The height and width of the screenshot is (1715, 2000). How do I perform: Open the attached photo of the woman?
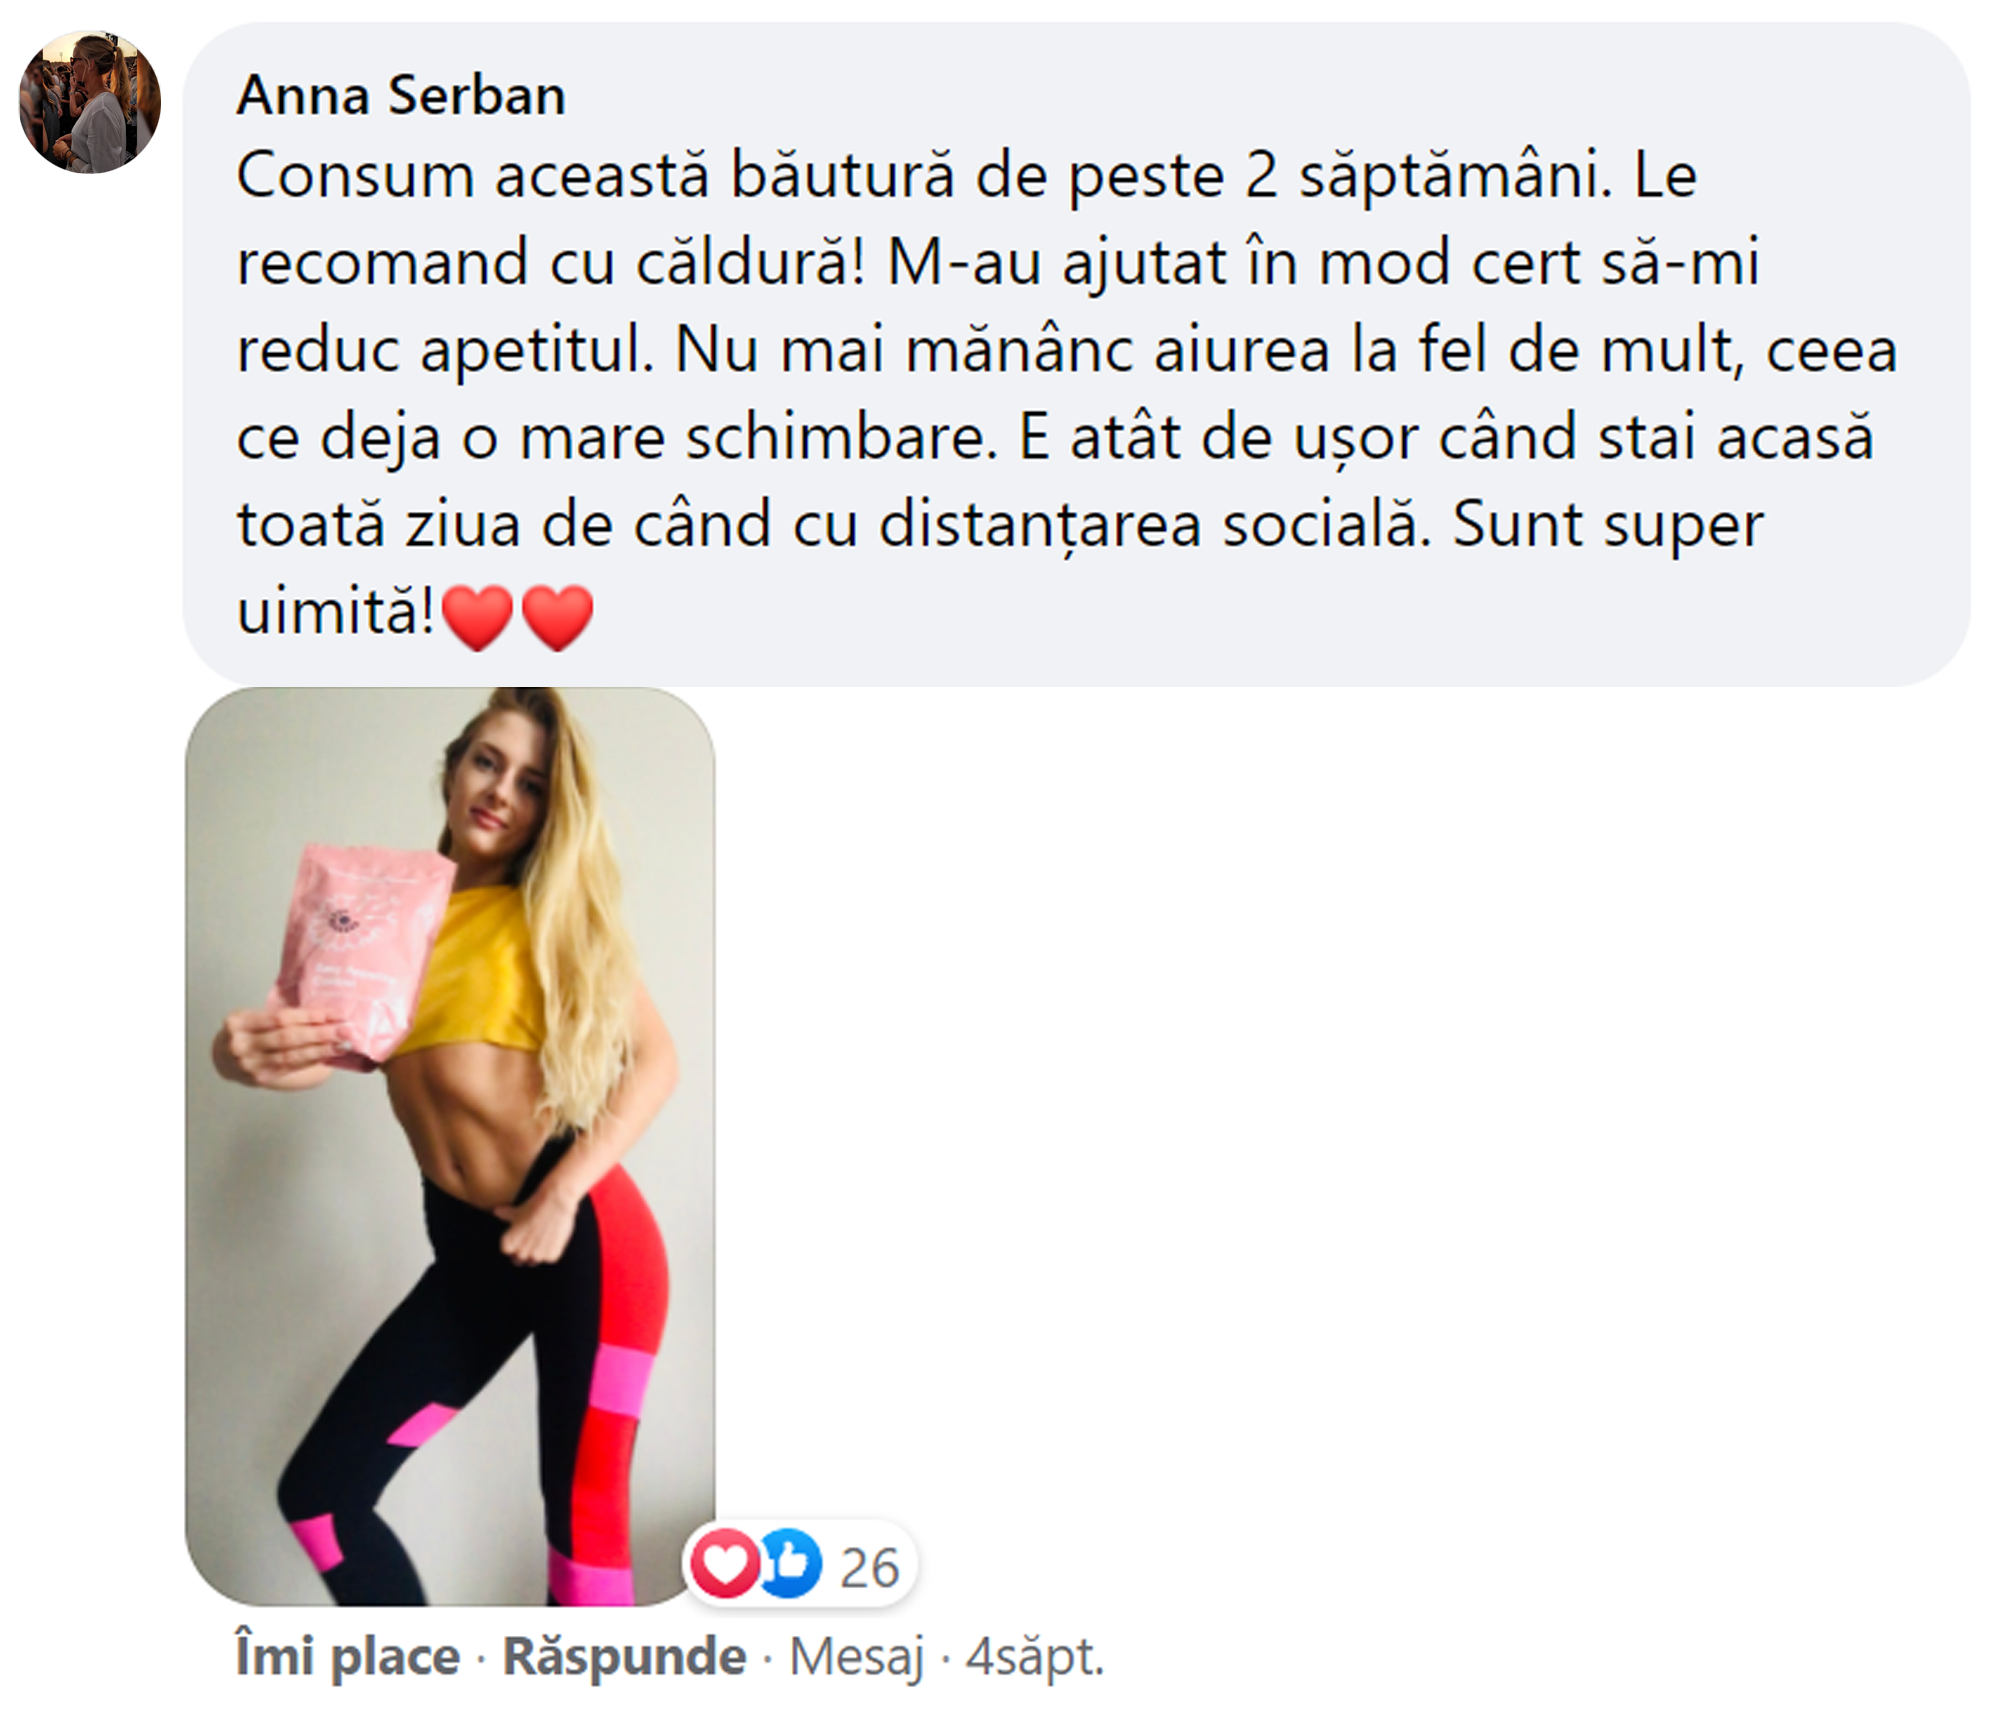pyautogui.click(x=450, y=1146)
